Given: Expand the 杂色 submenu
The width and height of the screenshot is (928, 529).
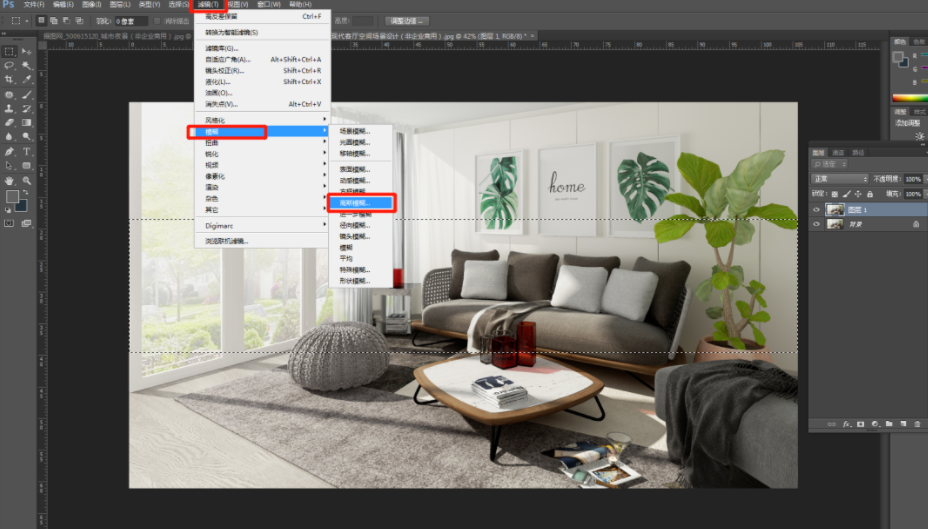Looking at the screenshot, I should click(262, 199).
